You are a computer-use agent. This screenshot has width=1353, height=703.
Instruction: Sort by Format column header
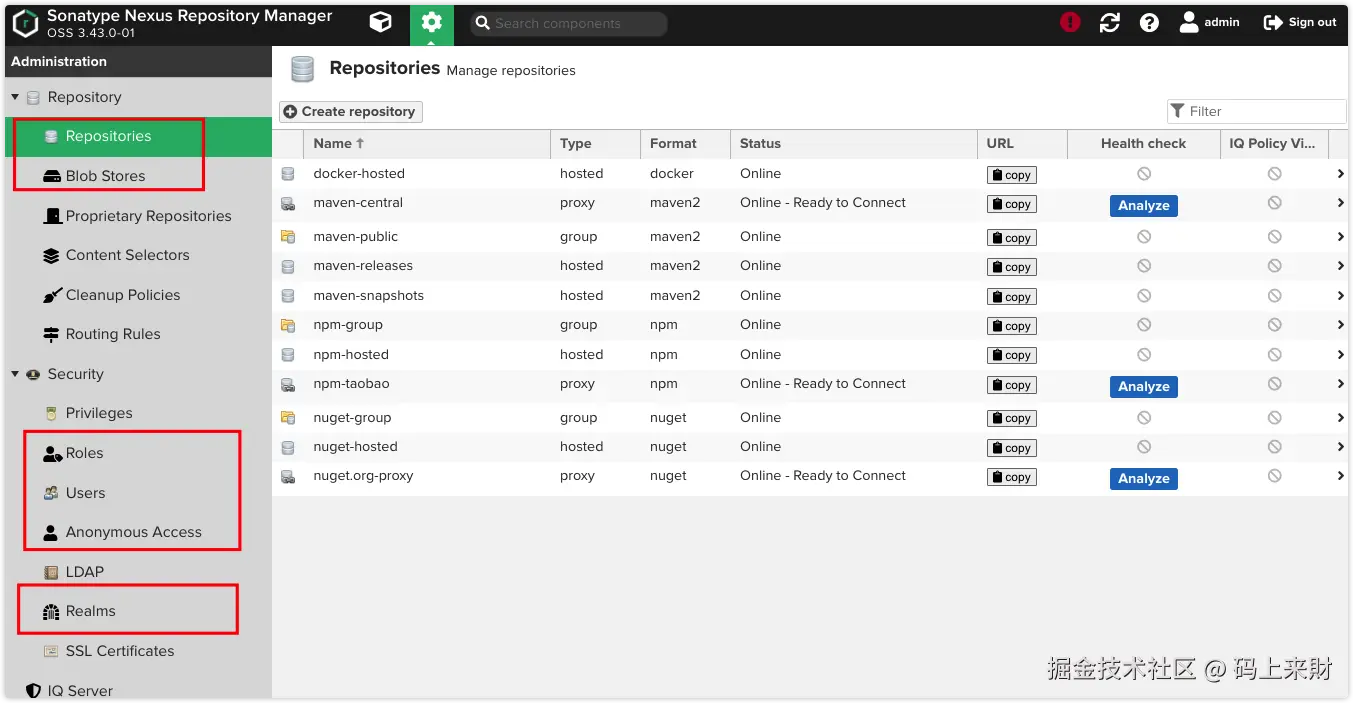pos(685,143)
